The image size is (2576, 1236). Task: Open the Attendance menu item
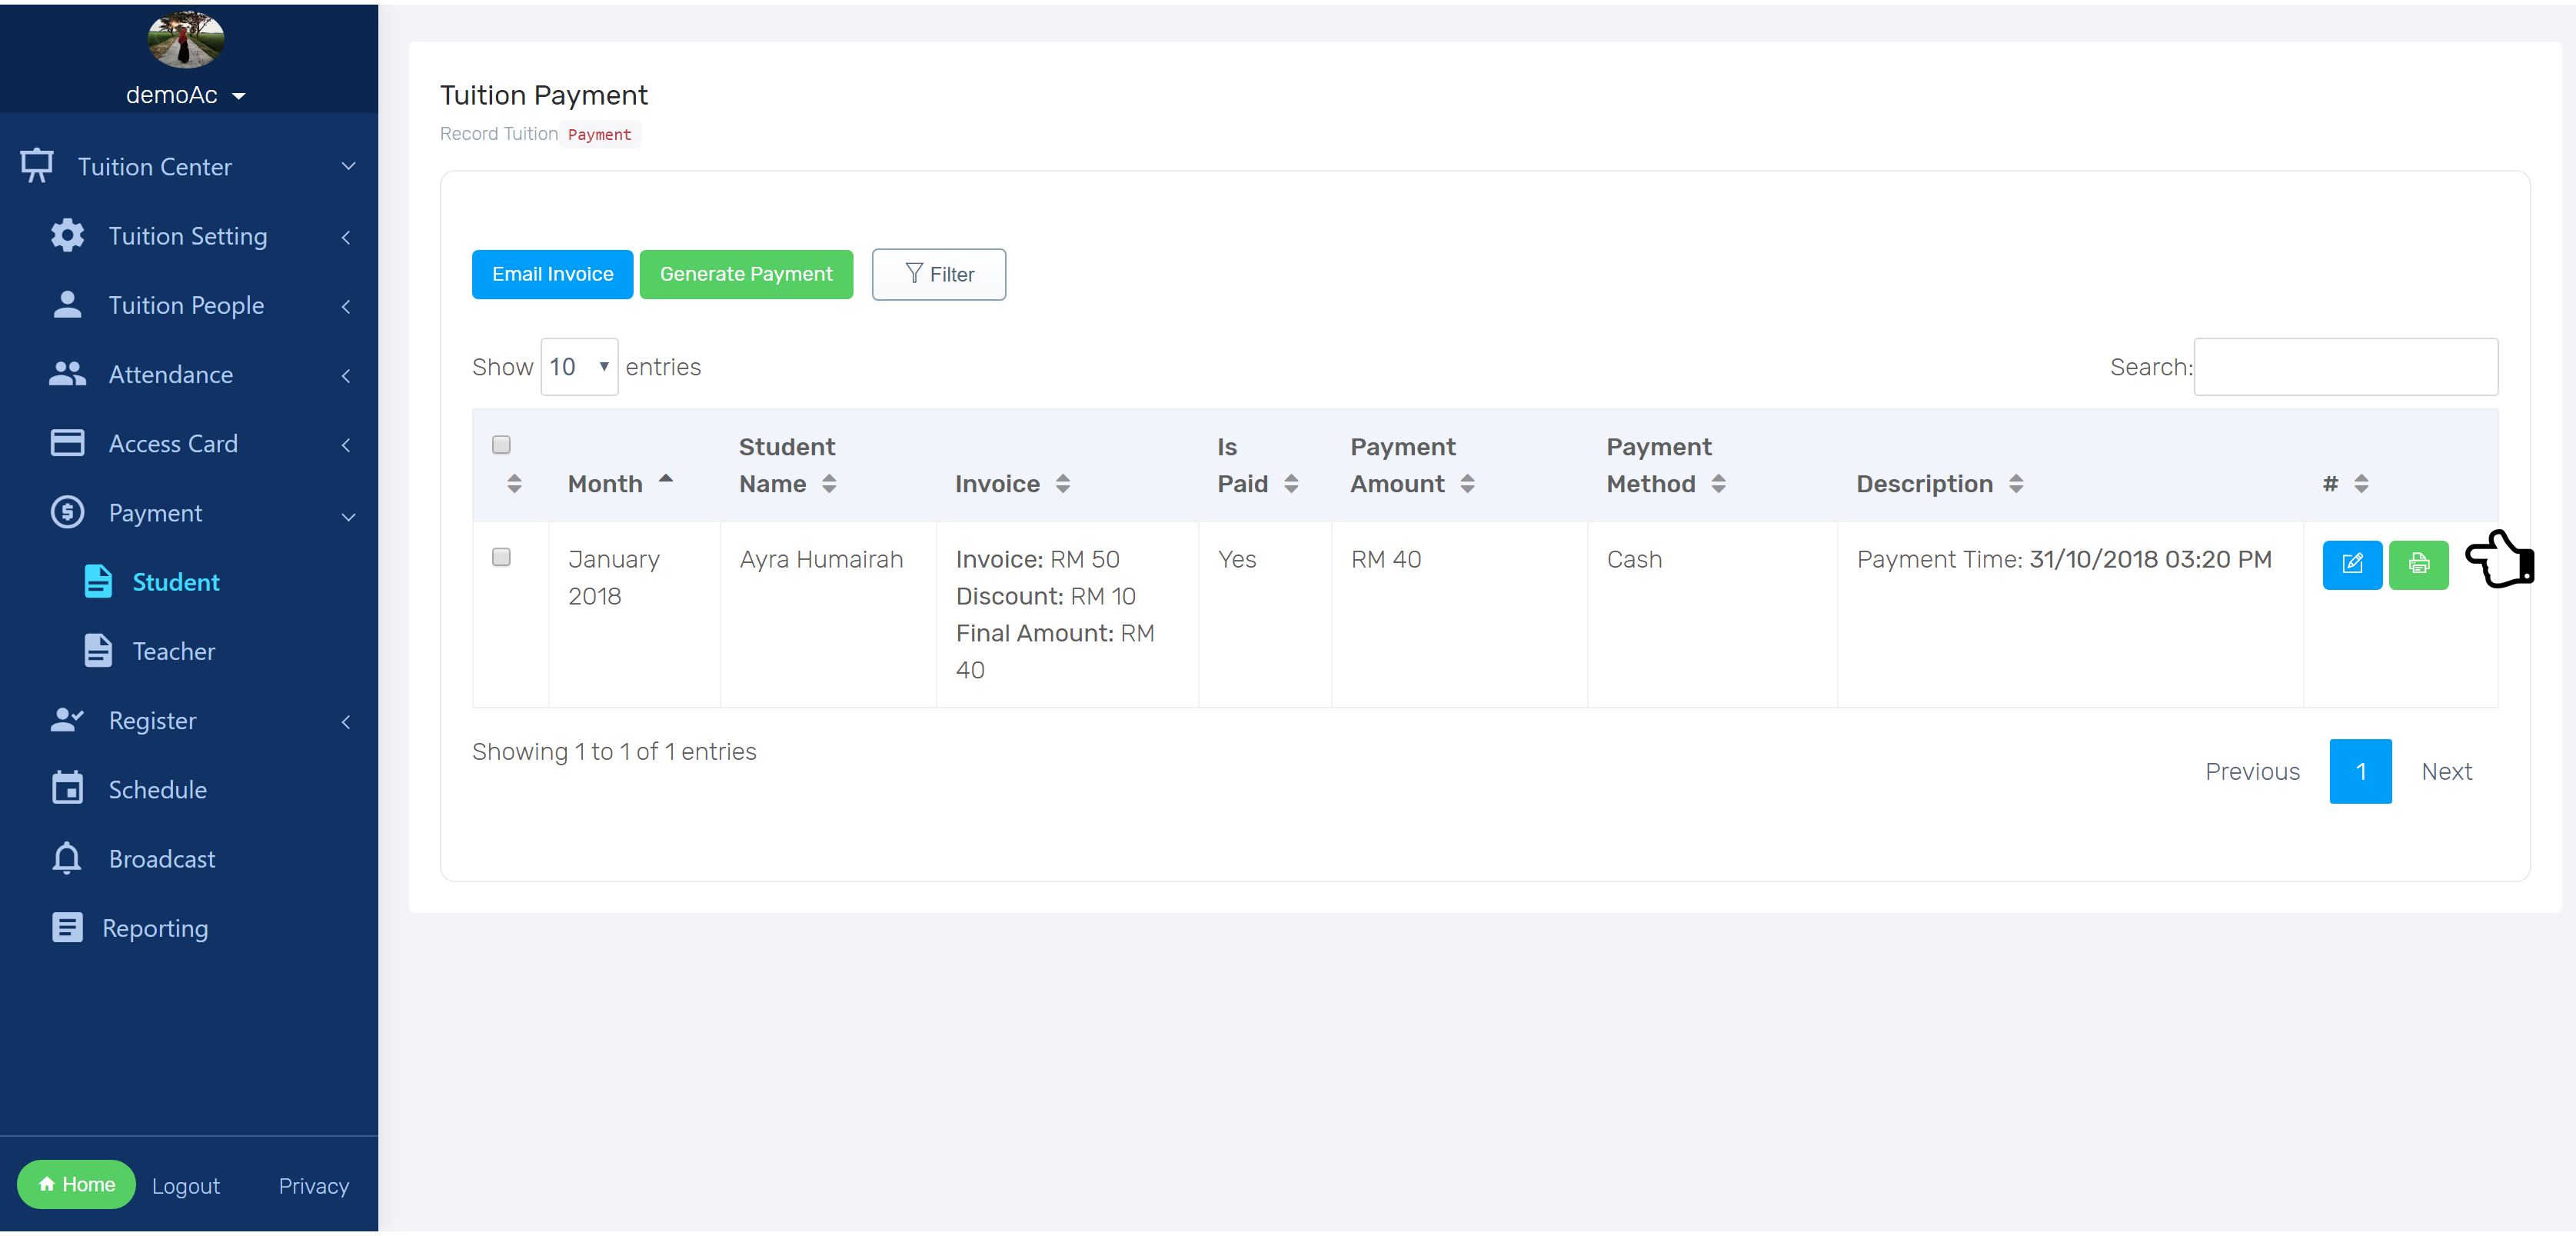(x=189, y=374)
